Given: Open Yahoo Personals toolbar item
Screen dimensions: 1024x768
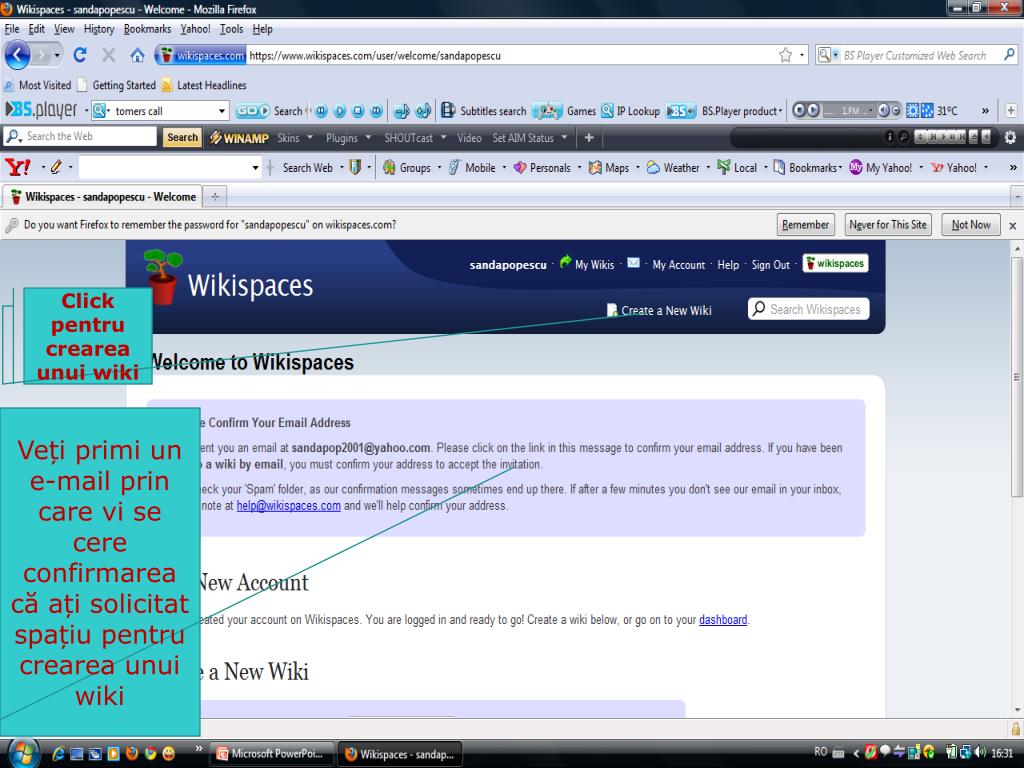Looking at the screenshot, I should 543,168.
